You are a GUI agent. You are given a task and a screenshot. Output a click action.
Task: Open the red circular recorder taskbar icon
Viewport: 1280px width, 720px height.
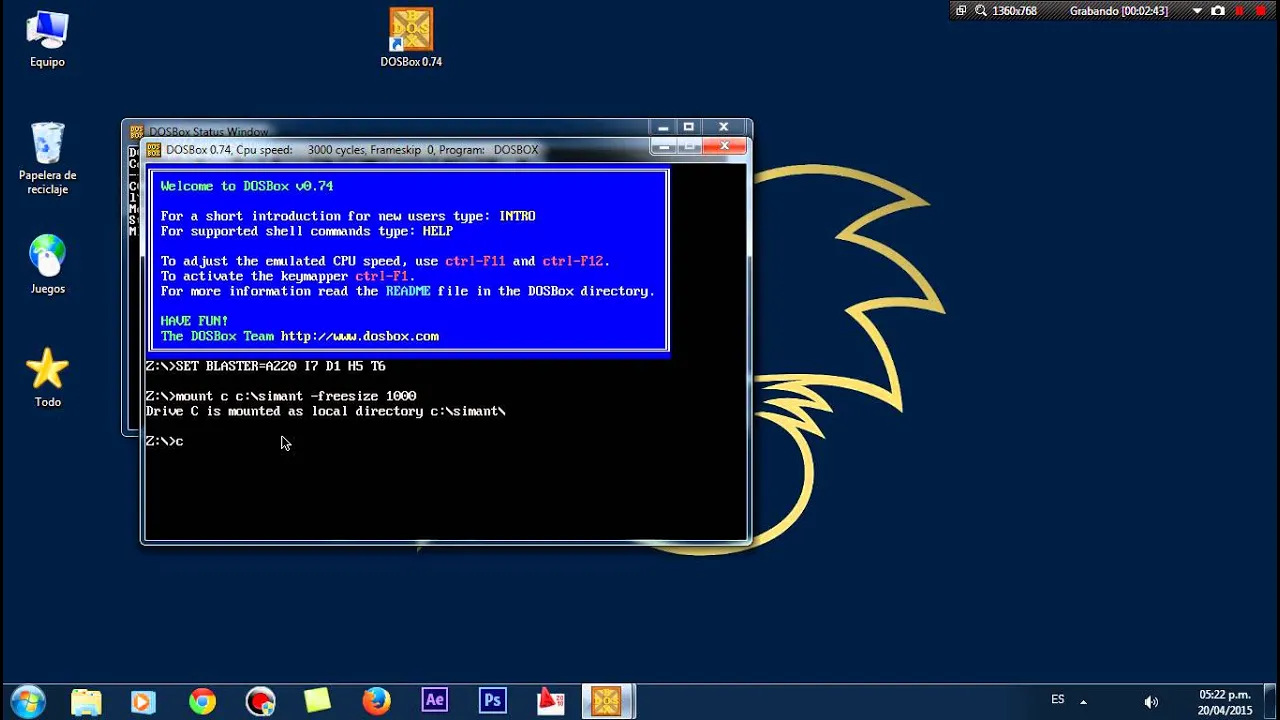pos(260,701)
